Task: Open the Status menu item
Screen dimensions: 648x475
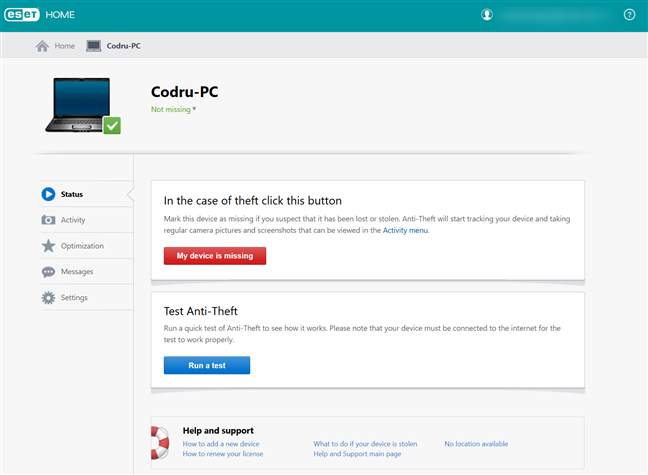Action: tap(71, 194)
